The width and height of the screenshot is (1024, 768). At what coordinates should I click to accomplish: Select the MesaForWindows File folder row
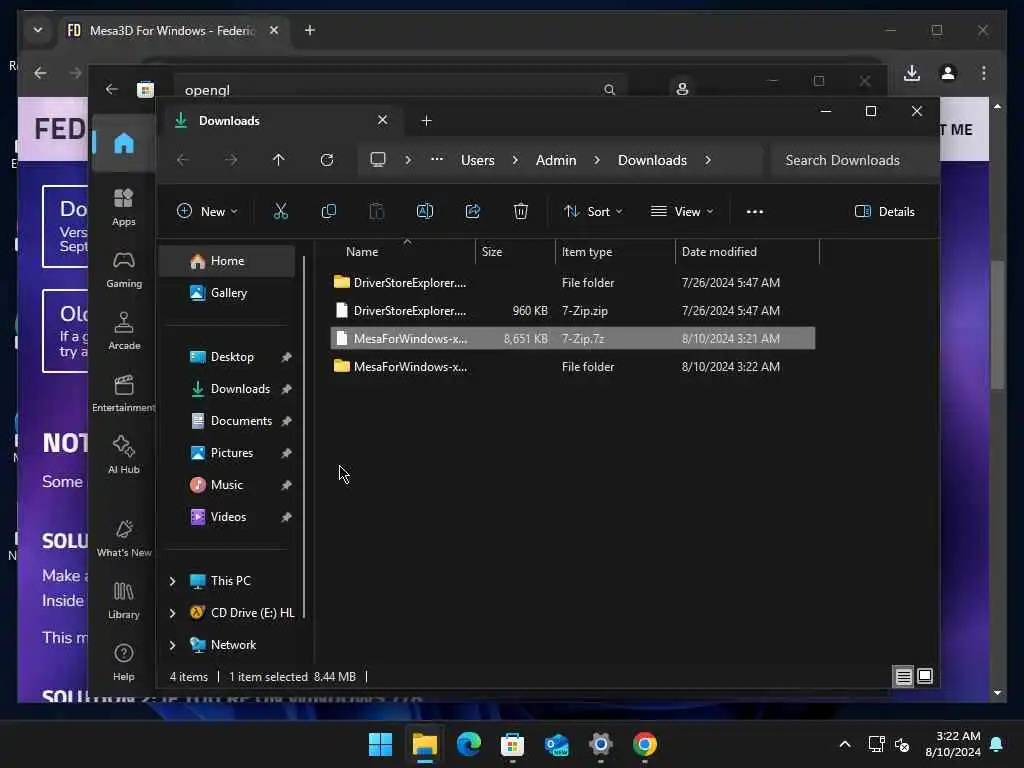(573, 366)
